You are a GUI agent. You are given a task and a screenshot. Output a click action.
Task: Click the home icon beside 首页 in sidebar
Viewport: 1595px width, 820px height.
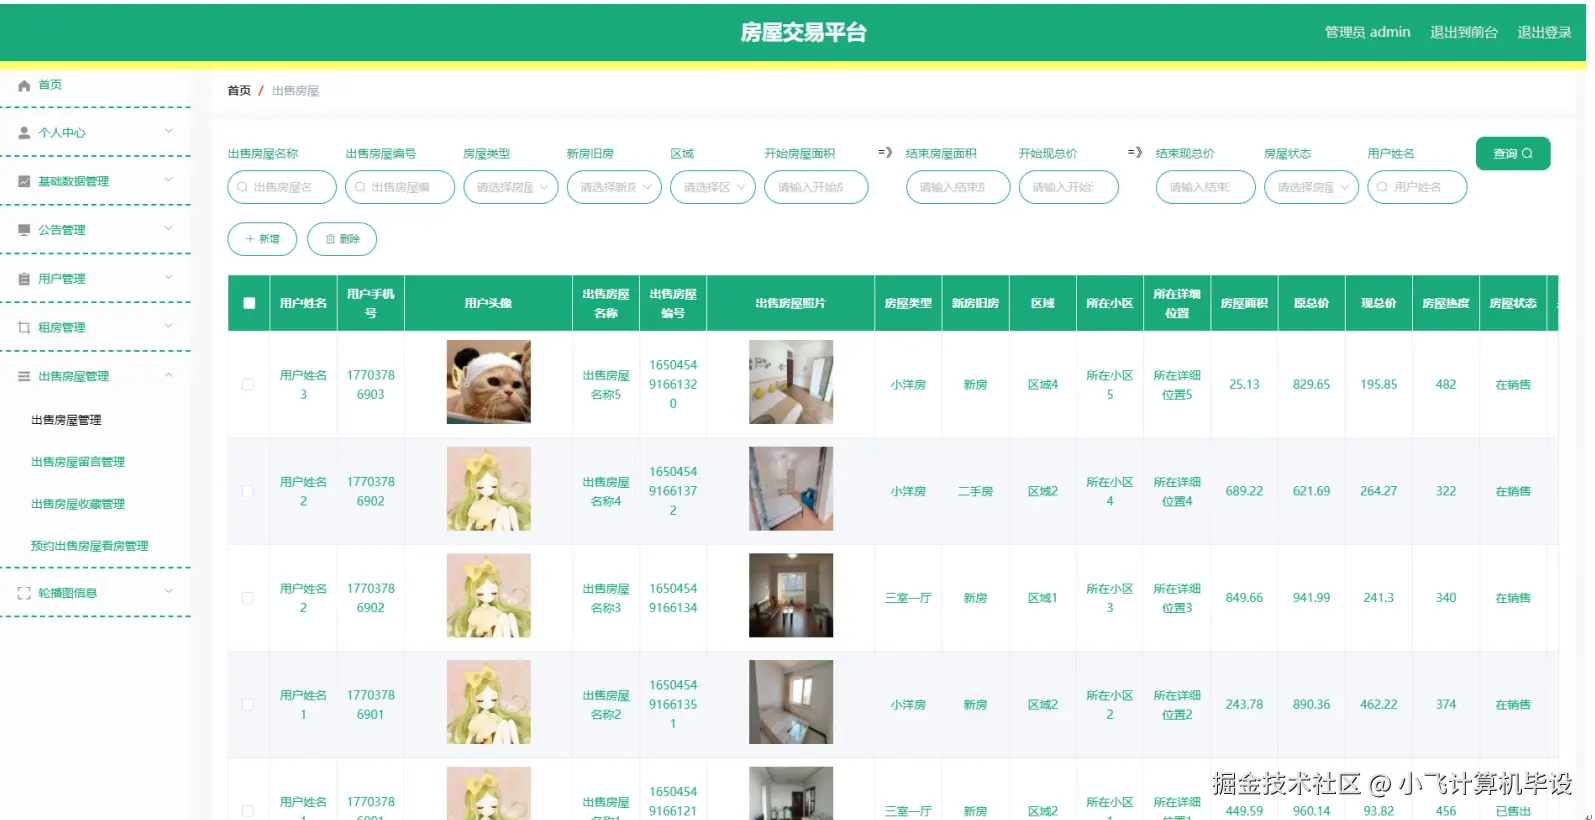coord(24,86)
